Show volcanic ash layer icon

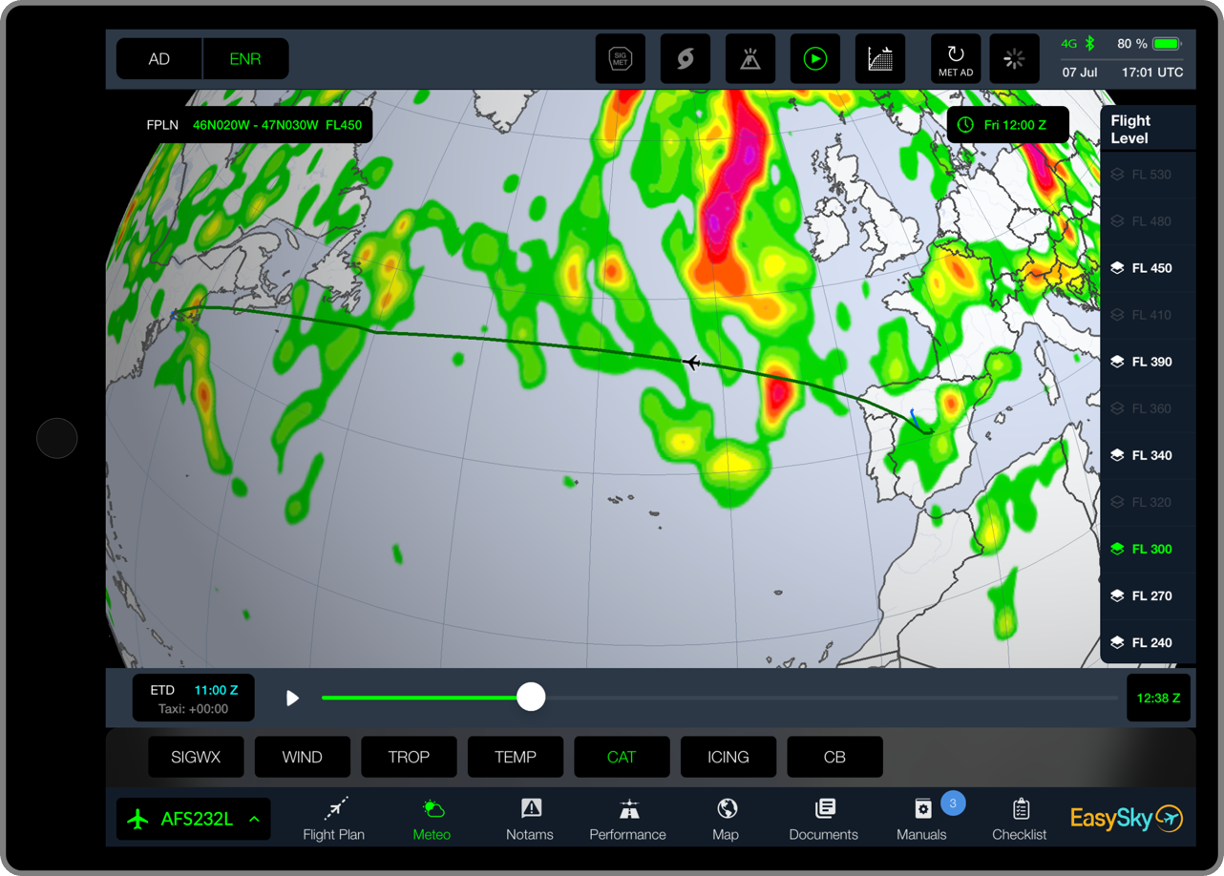[750, 59]
